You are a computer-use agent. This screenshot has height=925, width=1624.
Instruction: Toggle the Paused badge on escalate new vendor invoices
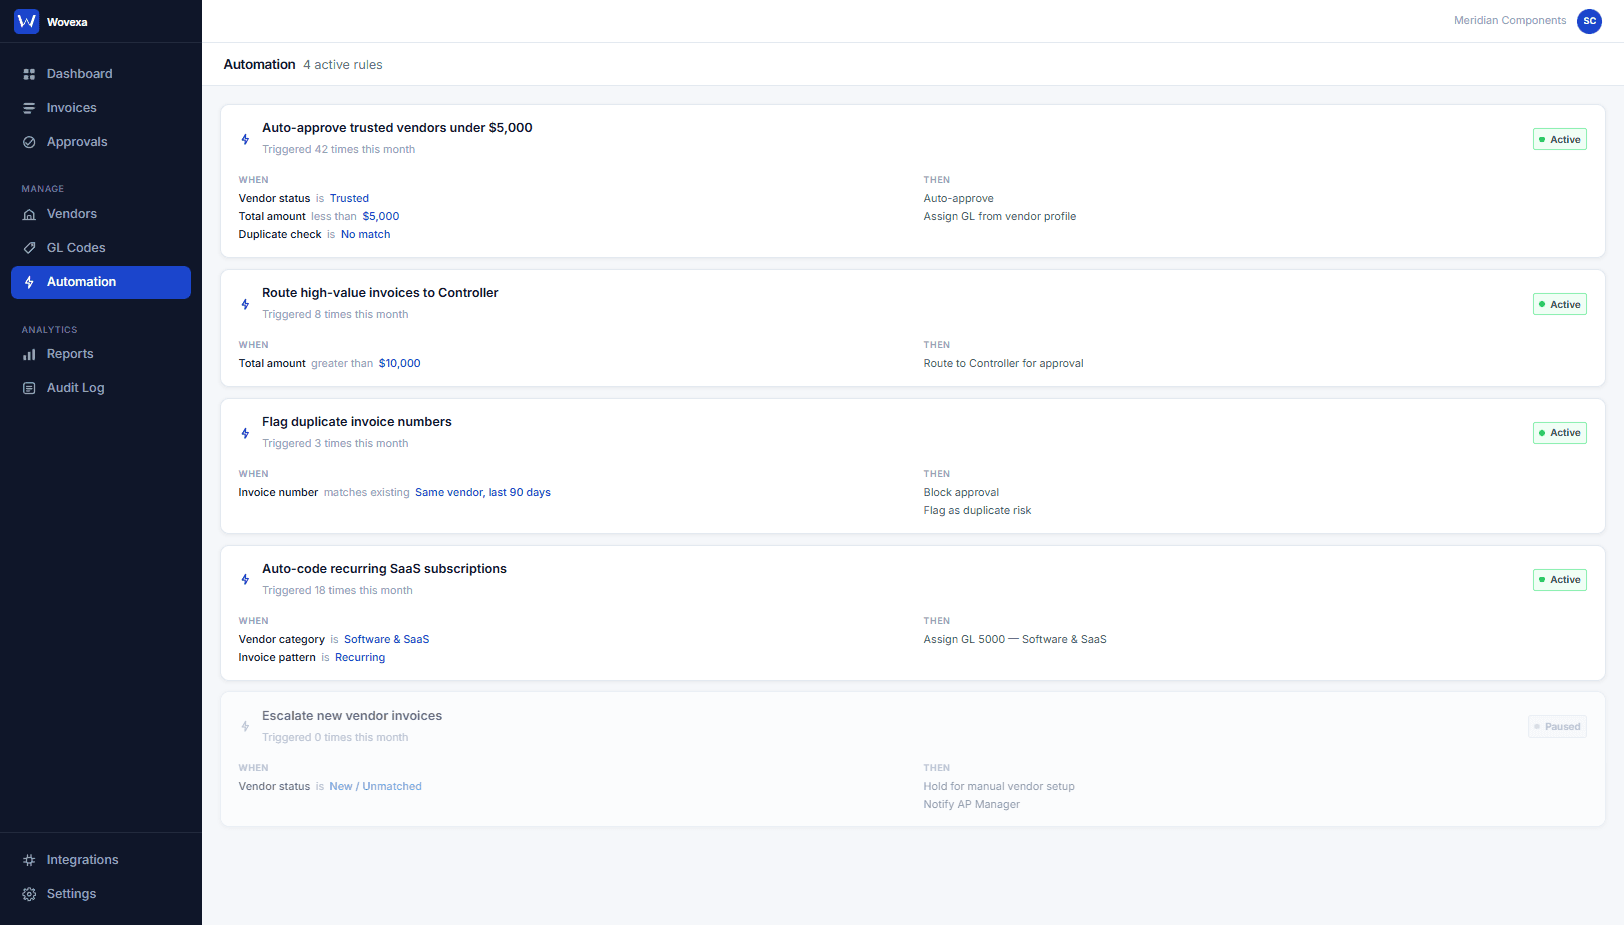tap(1557, 726)
